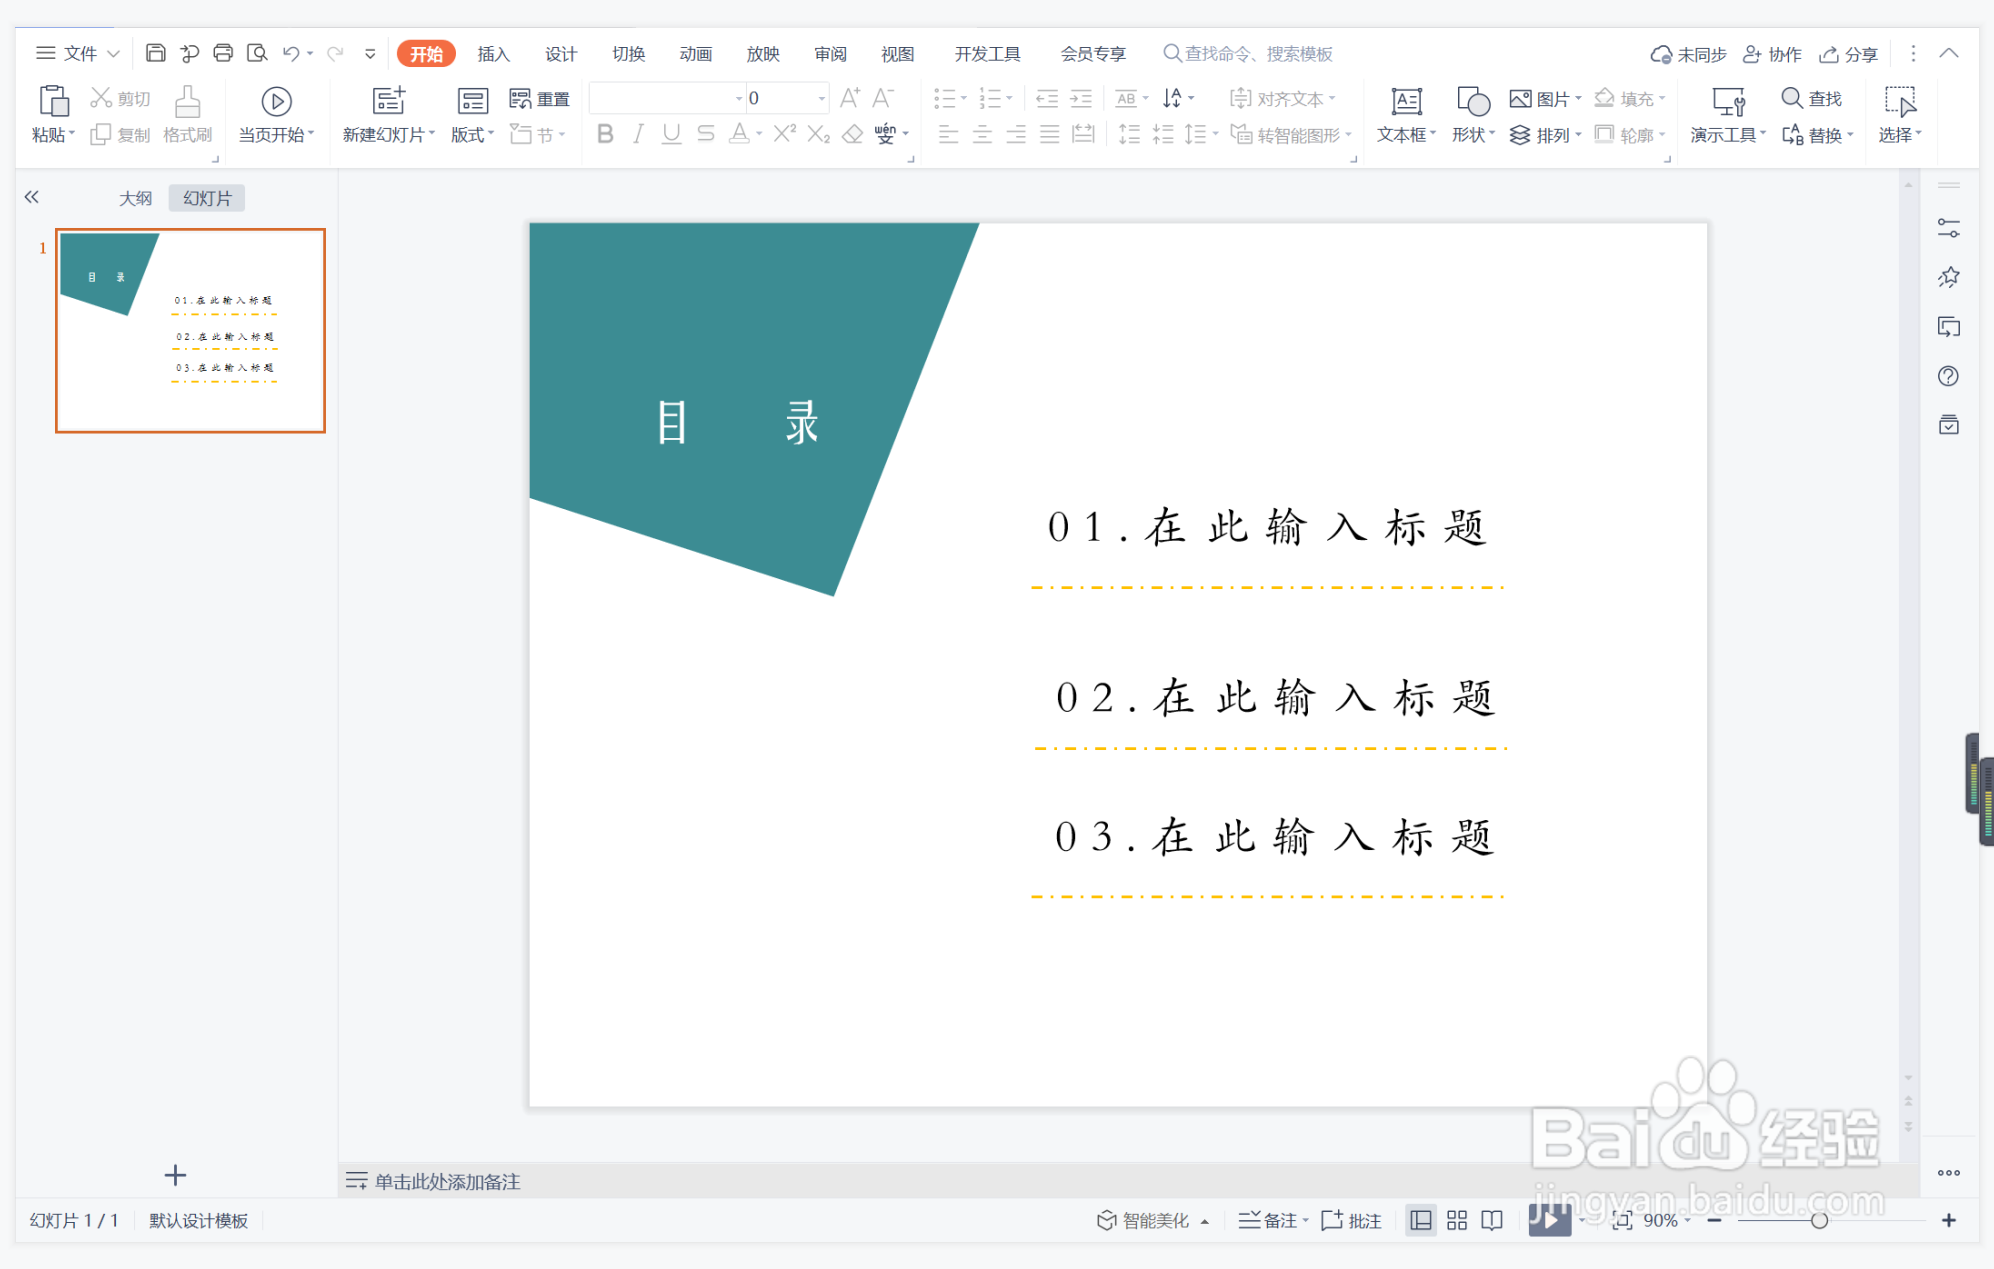Screen dimensions: 1994x1269
Task: Open the Transitions (切换) tab
Action: 628,53
